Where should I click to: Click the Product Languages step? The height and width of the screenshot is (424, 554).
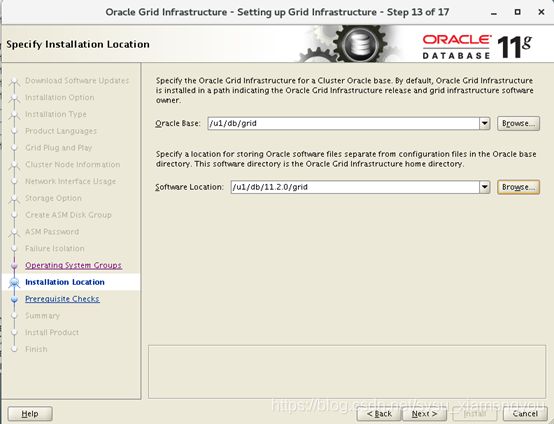[x=61, y=131]
